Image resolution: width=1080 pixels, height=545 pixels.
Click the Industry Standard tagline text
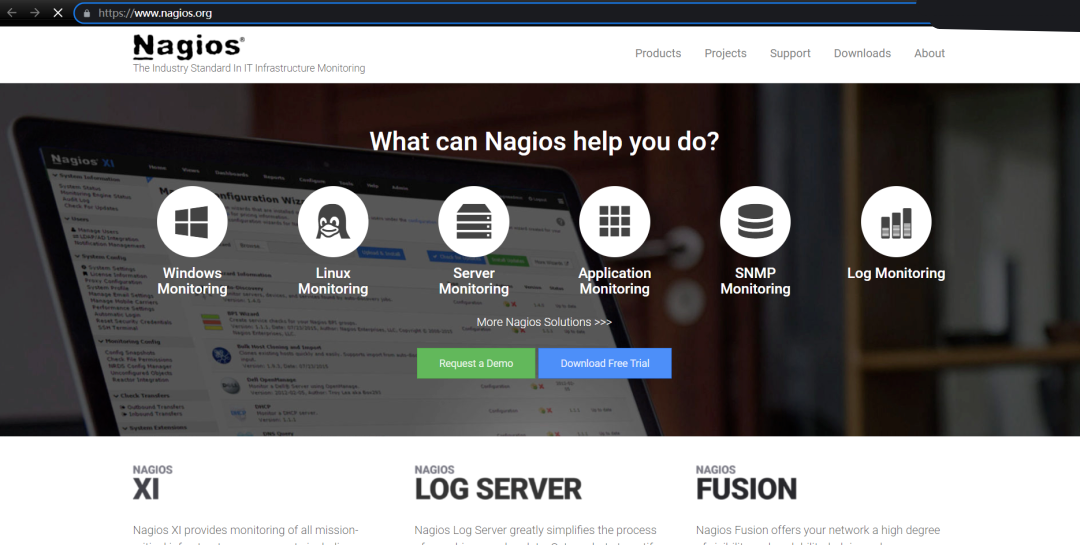coord(249,68)
